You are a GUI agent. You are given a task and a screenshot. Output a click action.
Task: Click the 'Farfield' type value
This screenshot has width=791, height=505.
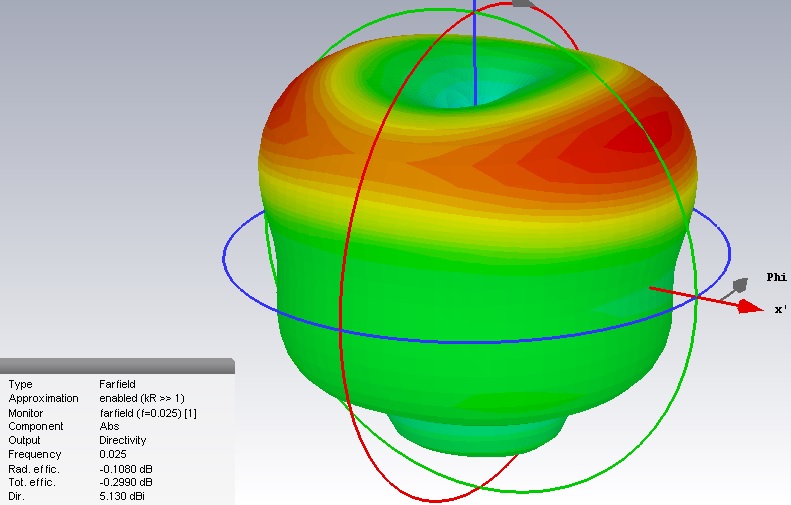coord(117,384)
